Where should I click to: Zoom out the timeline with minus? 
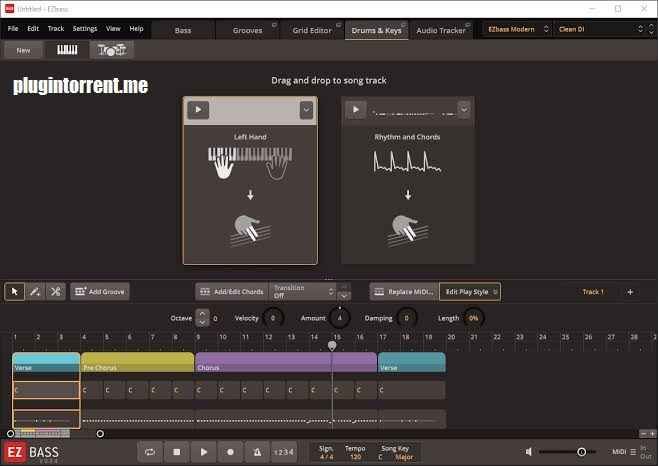(644, 434)
